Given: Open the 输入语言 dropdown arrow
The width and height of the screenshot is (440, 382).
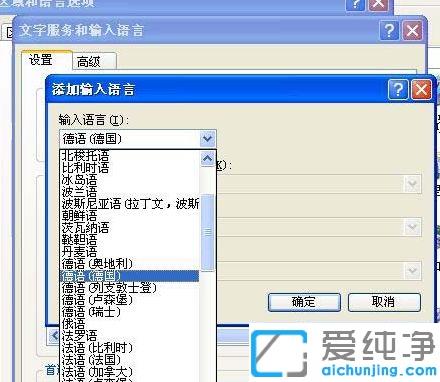Looking at the screenshot, I should click(x=208, y=139).
